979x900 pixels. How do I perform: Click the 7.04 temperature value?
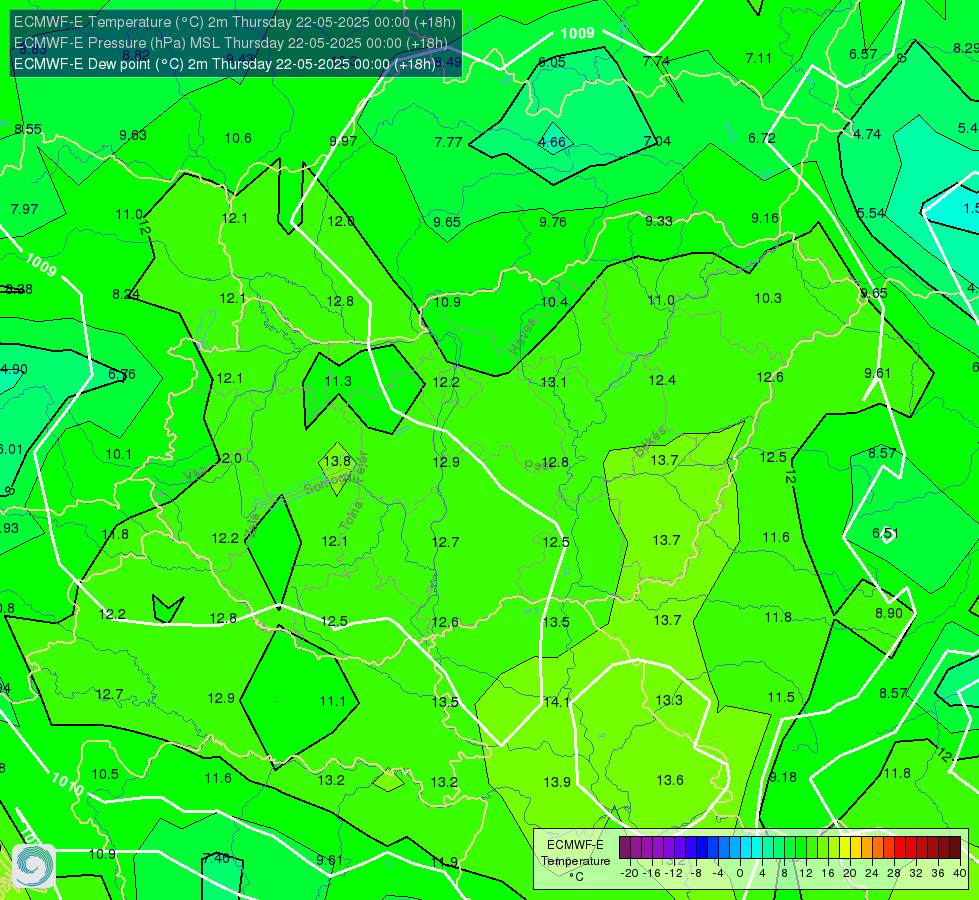pos(657,141)
